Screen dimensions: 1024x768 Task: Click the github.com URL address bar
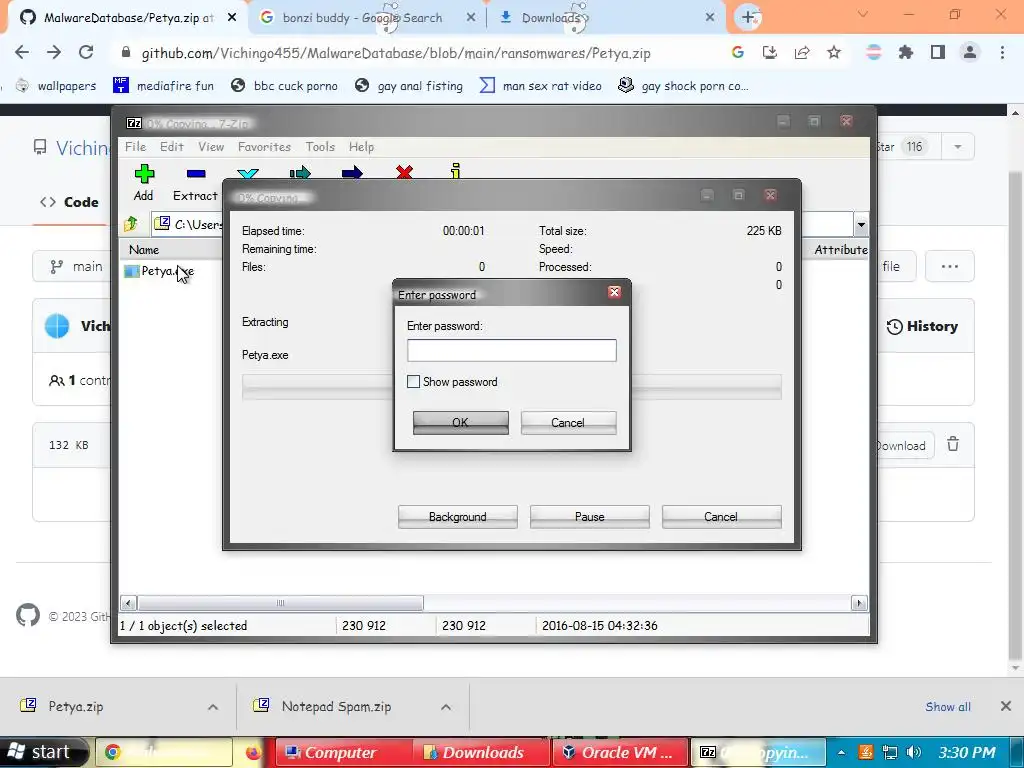click(x=396, y=54)
